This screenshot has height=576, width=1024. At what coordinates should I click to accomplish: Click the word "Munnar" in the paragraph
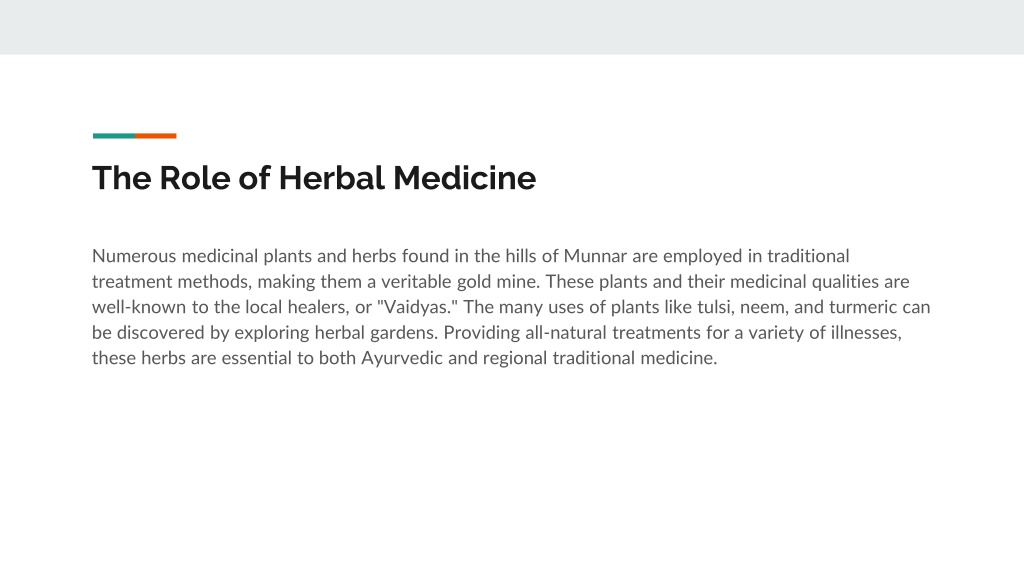click(595, 256)
